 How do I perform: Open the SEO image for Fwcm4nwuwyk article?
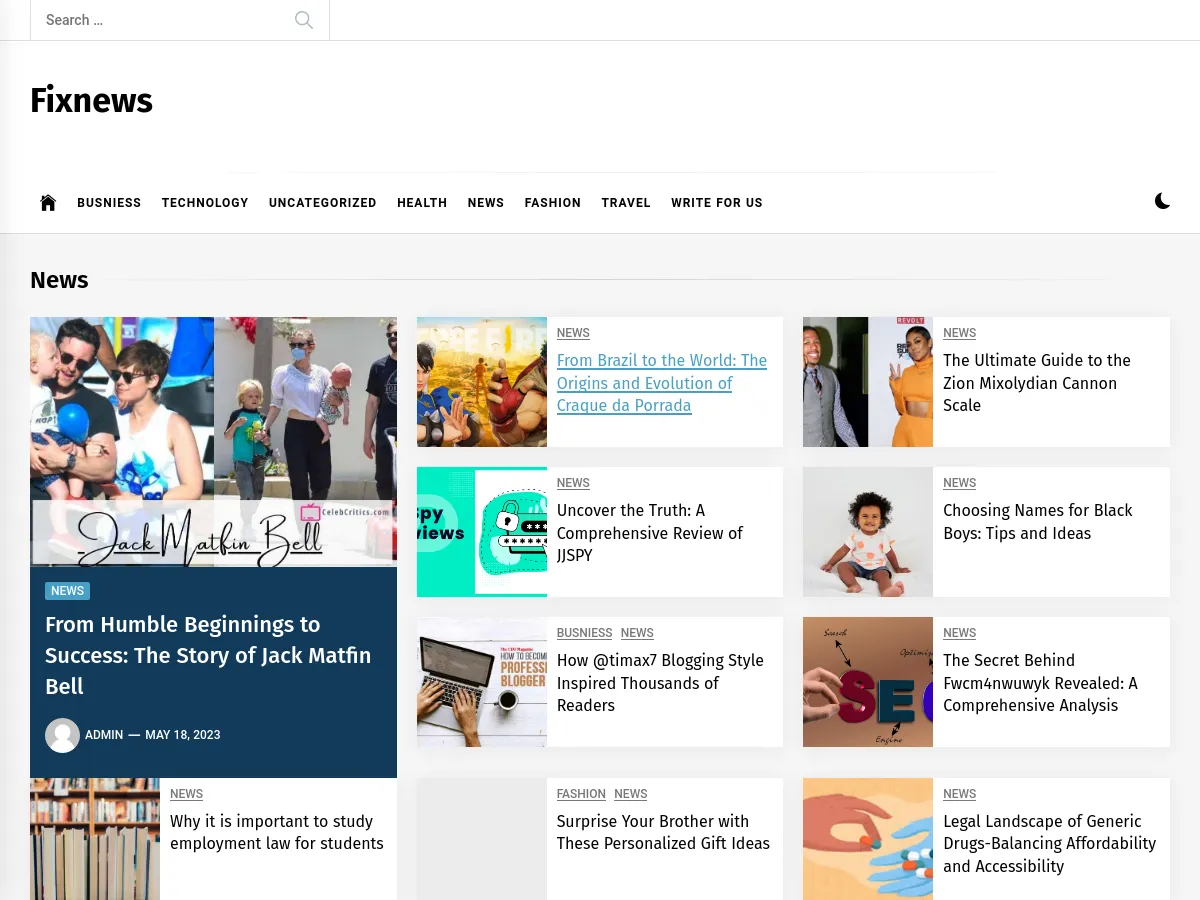(x=867, y=682)
